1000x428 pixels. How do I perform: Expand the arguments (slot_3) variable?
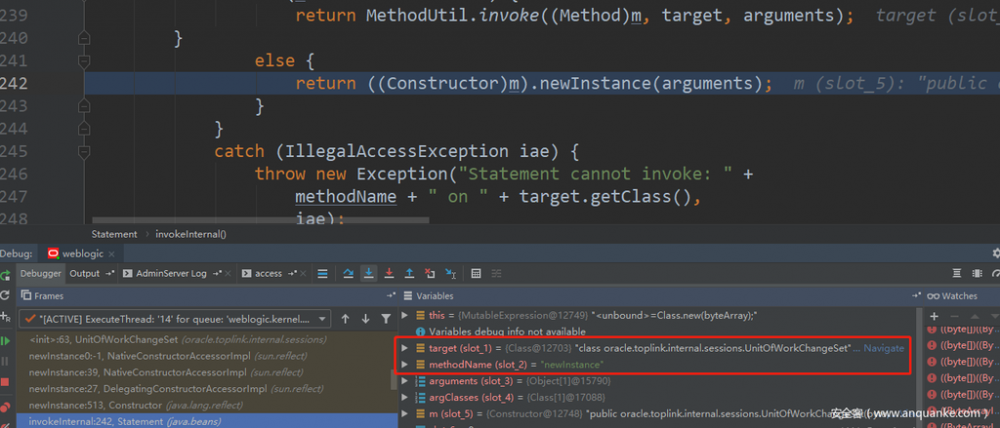[404, 381]
